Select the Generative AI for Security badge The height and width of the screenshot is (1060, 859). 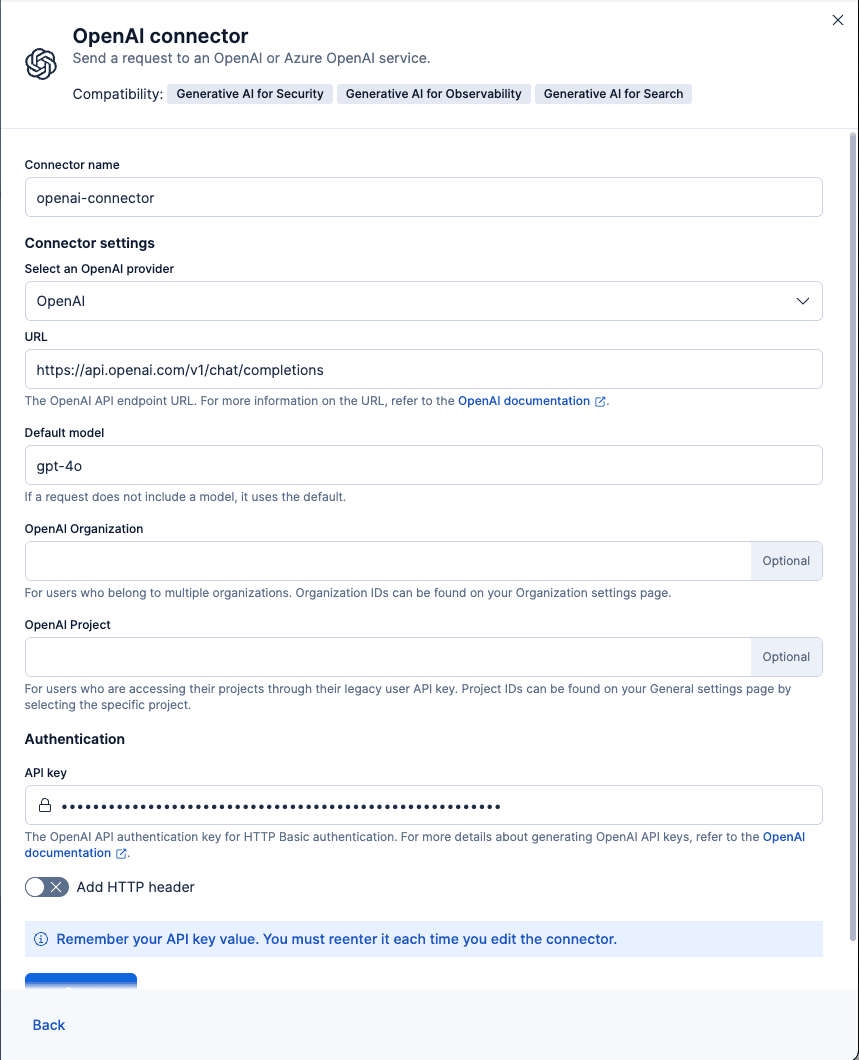coord(250,93)
